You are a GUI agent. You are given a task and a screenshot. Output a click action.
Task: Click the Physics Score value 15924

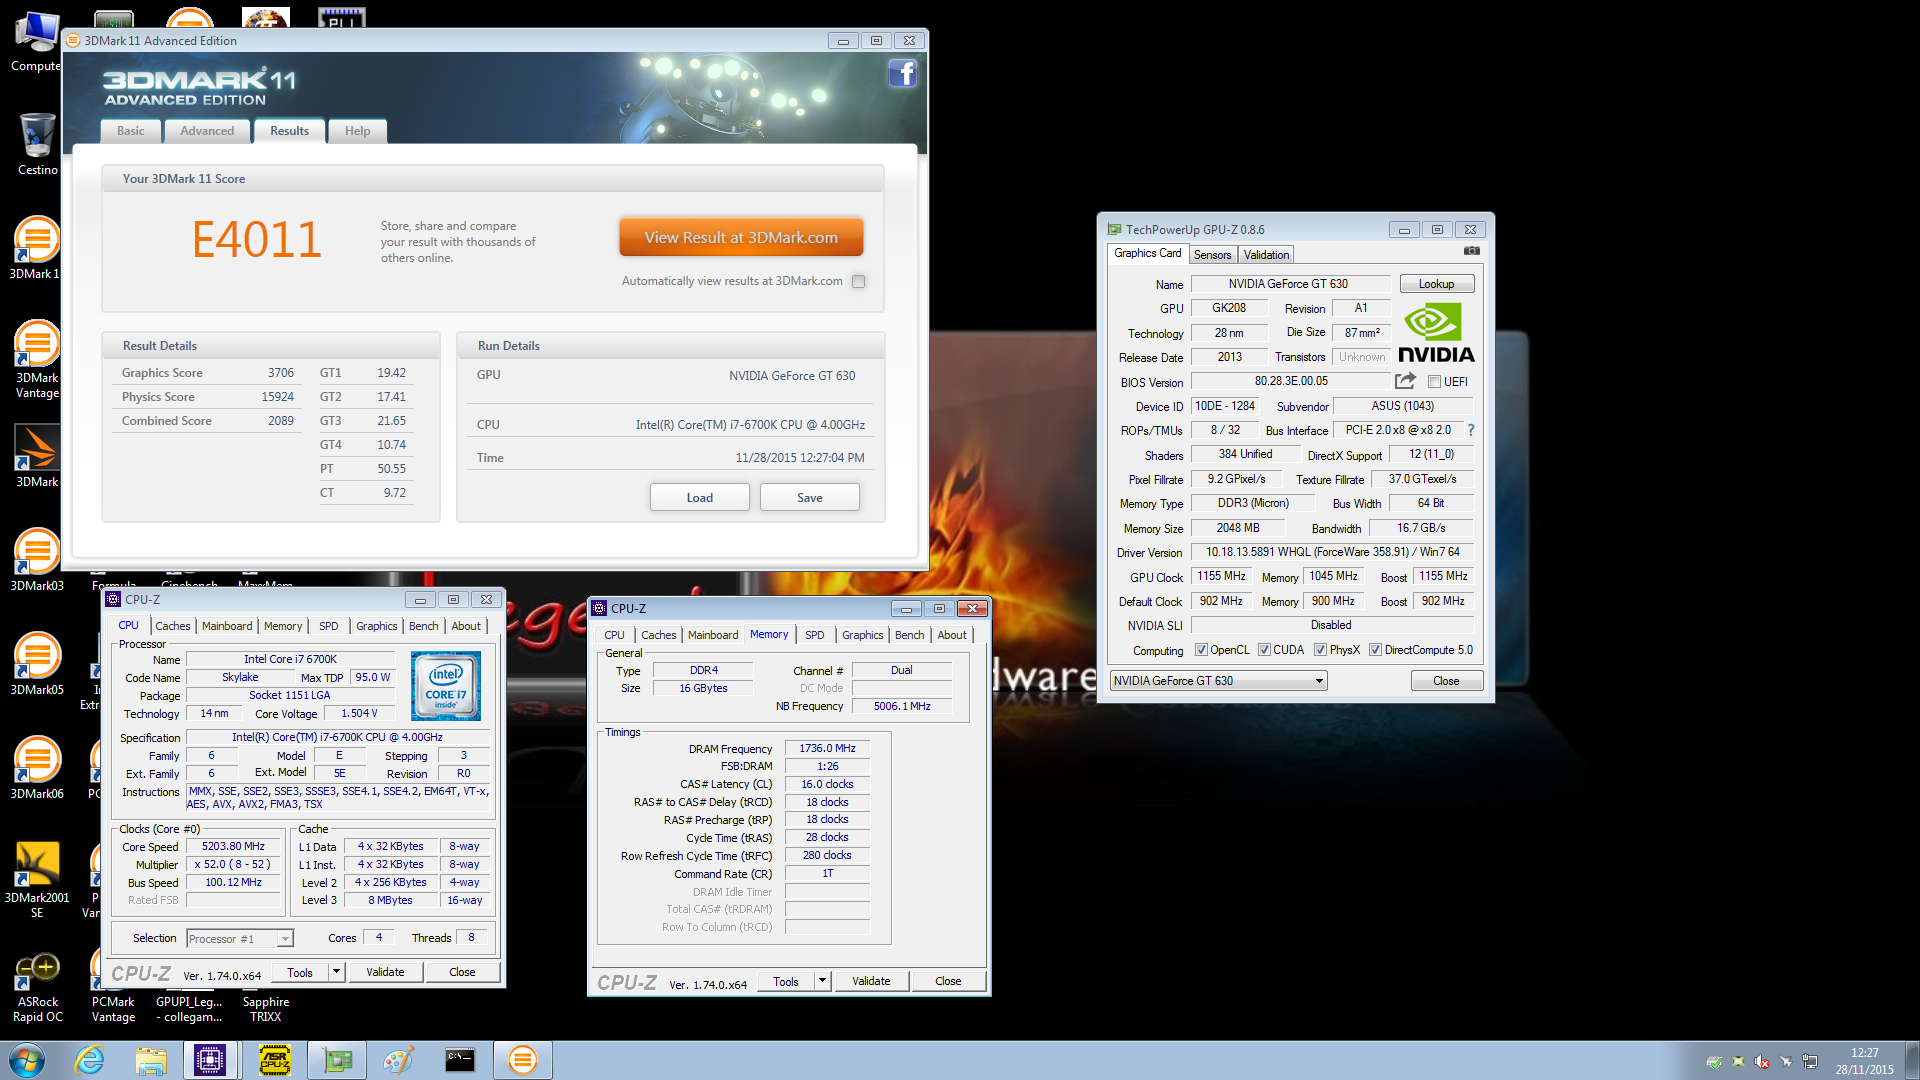click(x=277, y=397)
